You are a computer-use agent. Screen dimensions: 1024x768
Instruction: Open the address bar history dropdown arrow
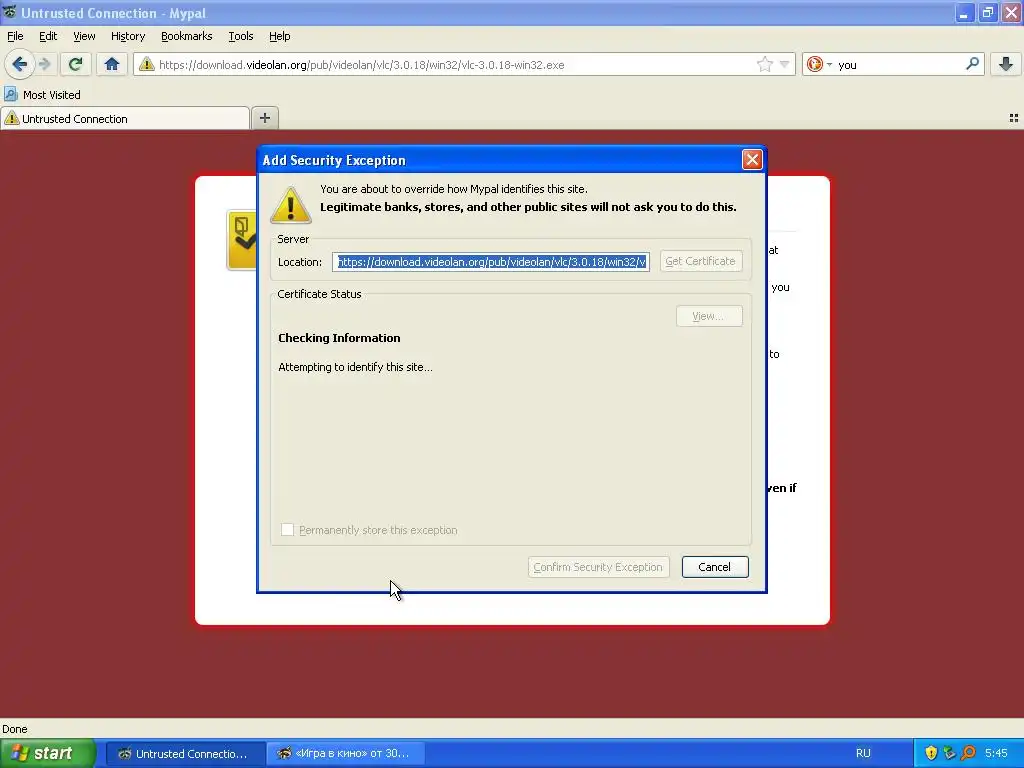(784, 64)
